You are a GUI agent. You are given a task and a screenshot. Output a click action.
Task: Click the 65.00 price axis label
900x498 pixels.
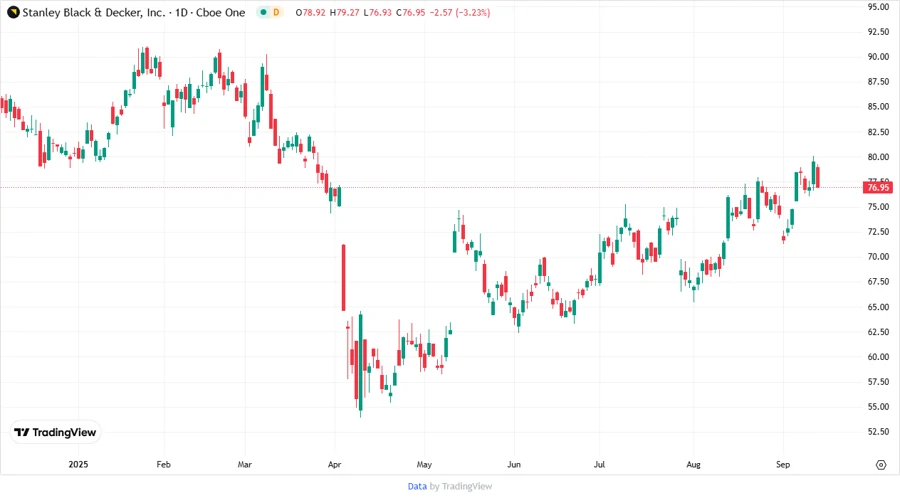[x=878, y=306]
